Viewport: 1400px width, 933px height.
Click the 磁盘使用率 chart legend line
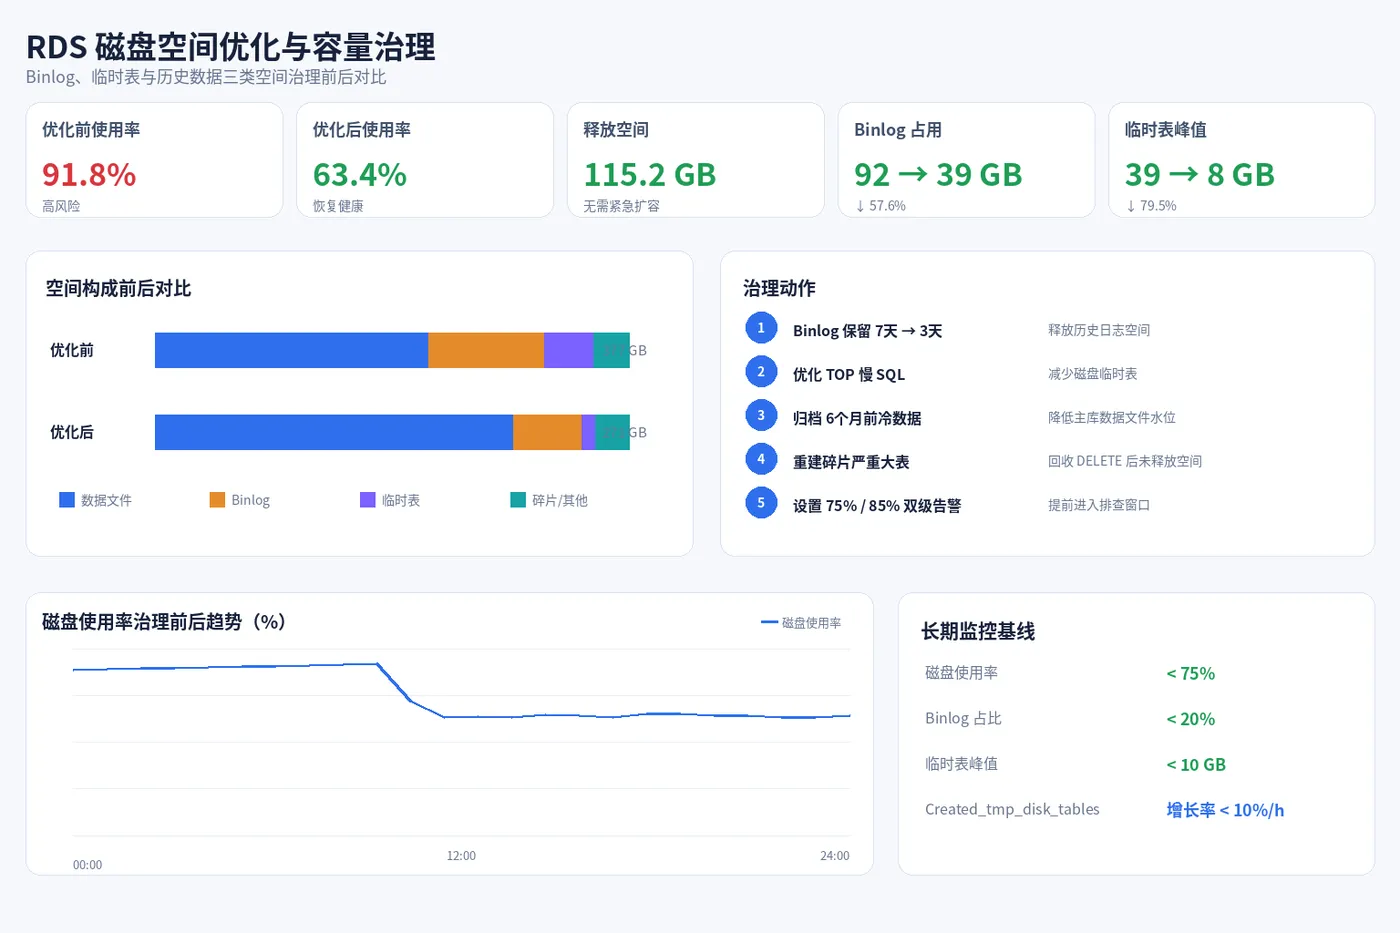pyautogui.click(x=769, y=622)
